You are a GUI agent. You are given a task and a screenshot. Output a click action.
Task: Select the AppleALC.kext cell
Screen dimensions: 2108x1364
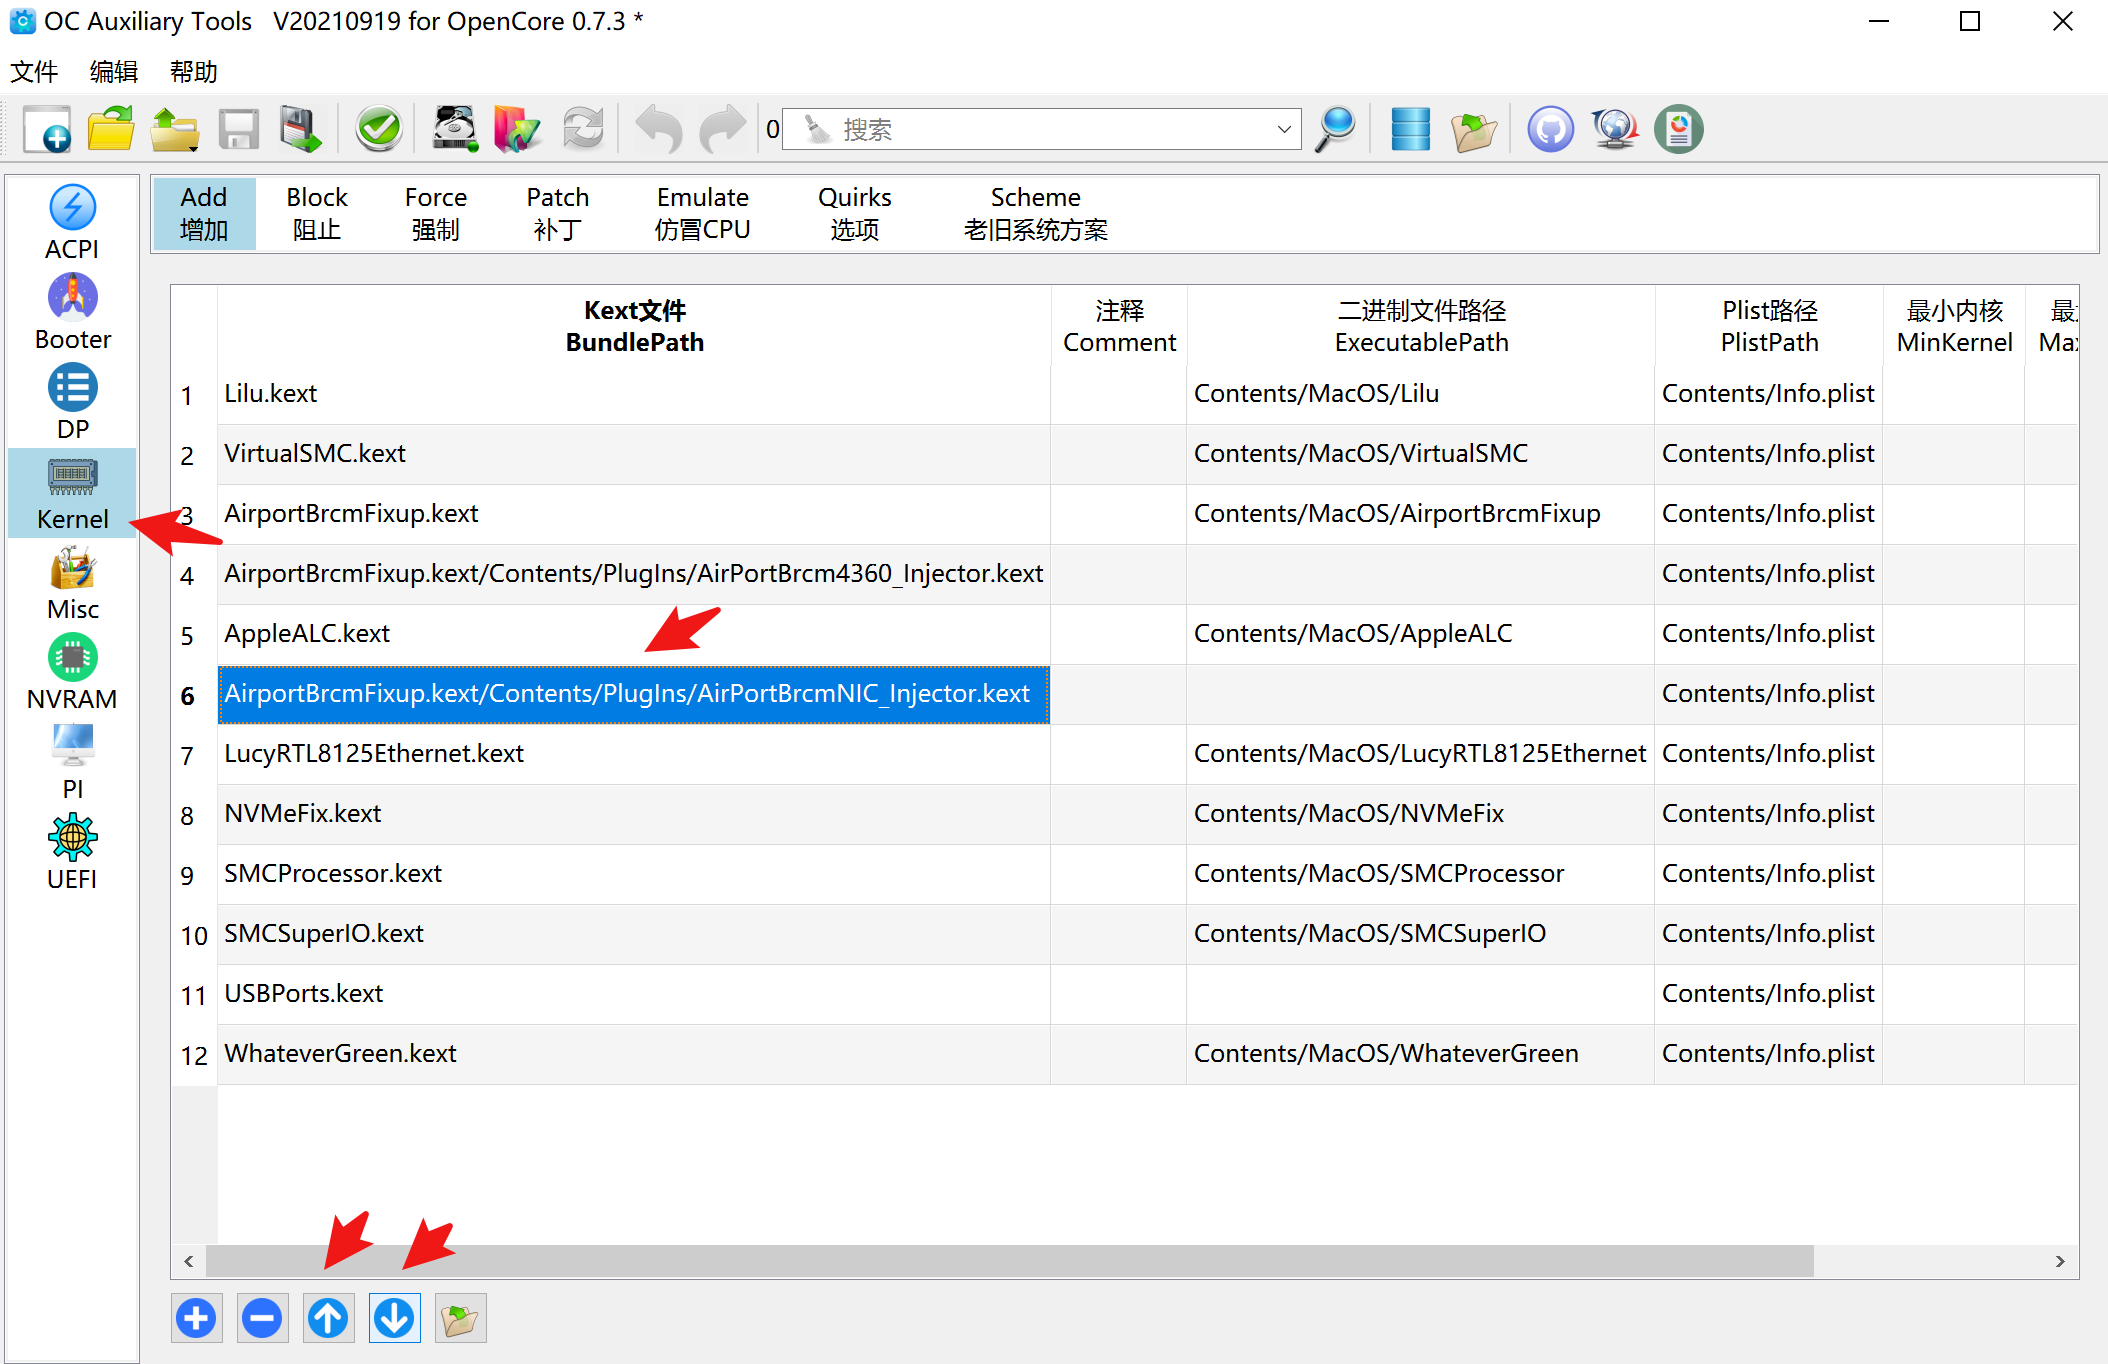tap(634, 634)
